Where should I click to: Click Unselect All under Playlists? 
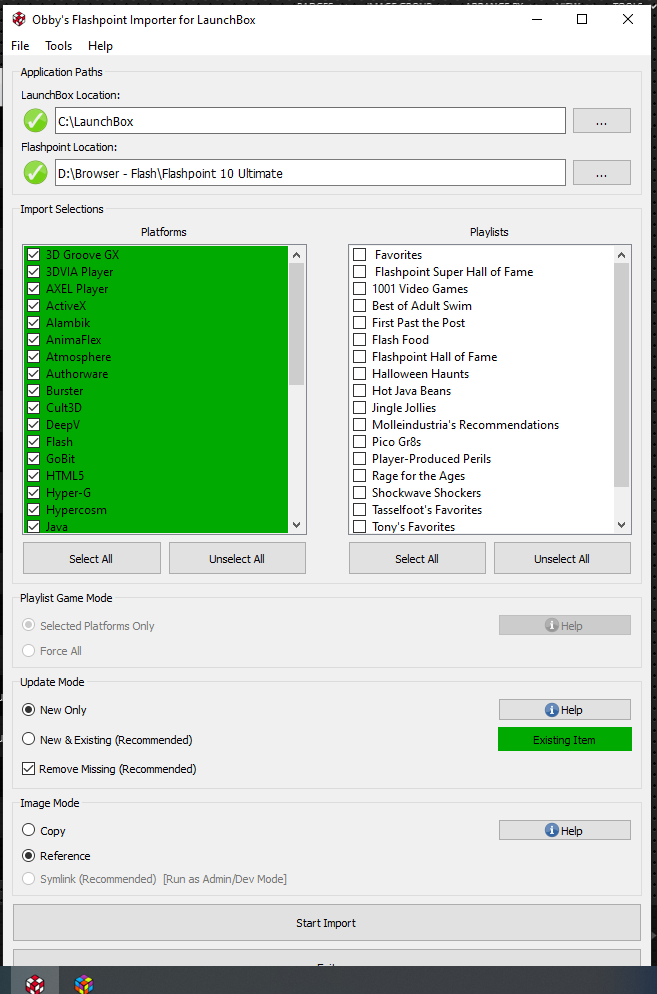563,558
